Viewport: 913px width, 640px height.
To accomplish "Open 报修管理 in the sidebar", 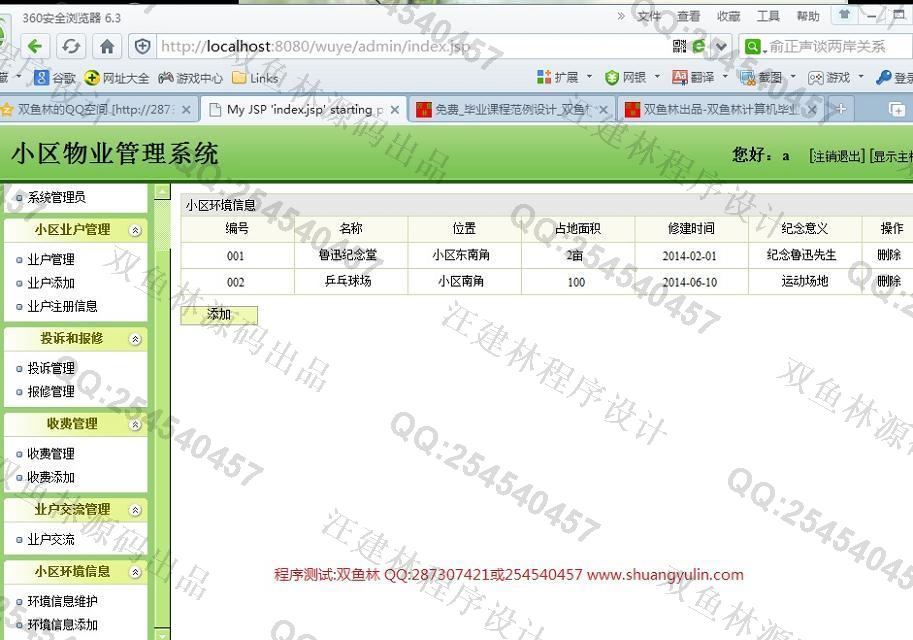I will coord(51,392).
